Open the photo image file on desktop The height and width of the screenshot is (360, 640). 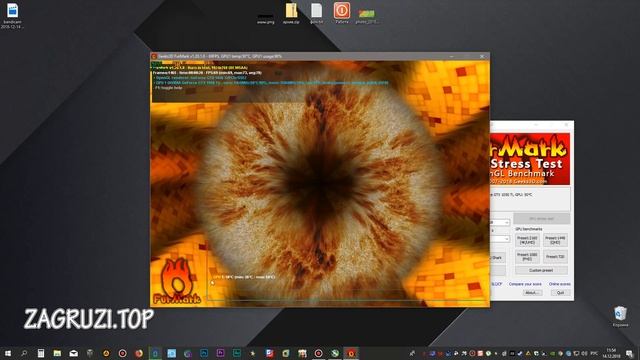366,16
